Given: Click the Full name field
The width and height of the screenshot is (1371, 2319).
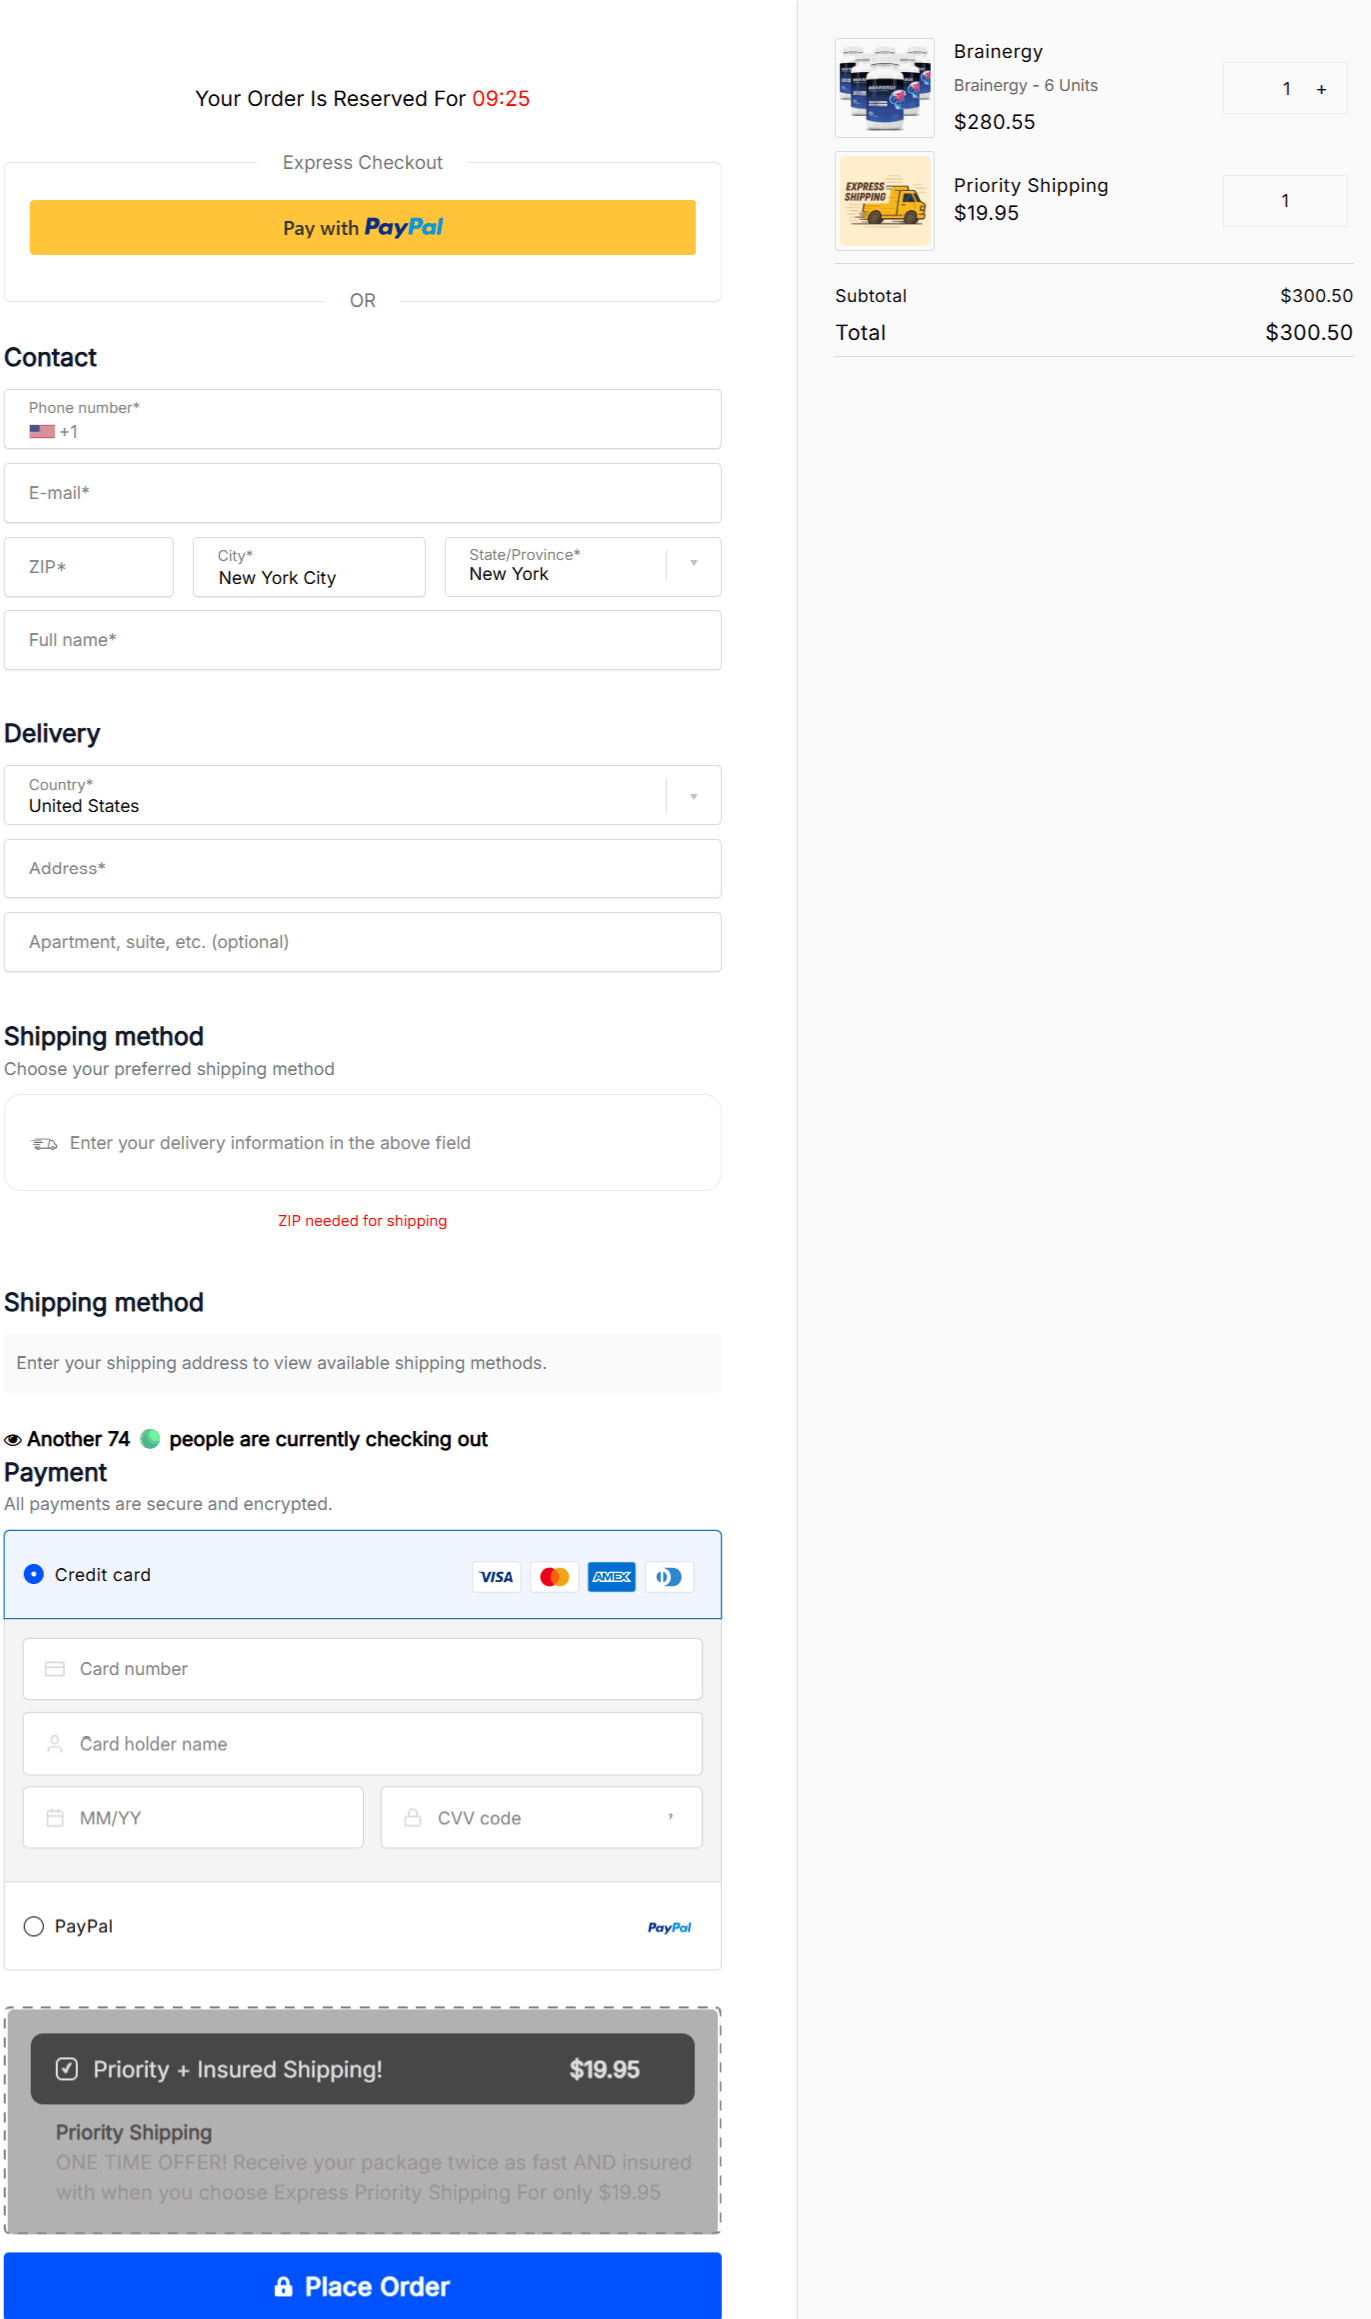Looking at the screenshot, I should (362, 640).
